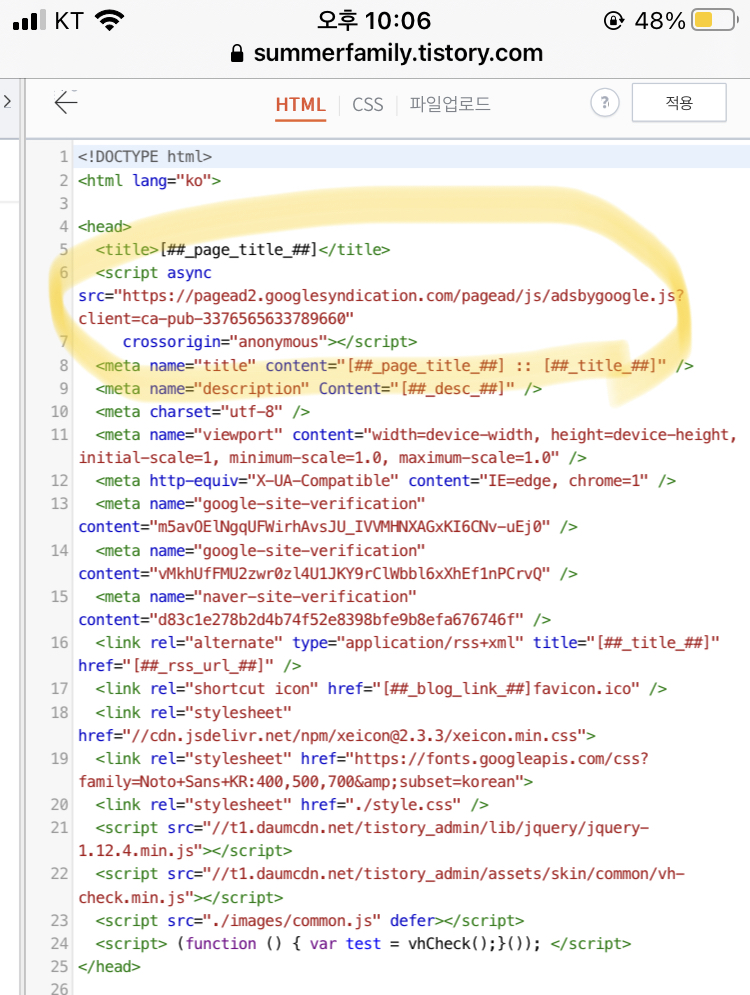Apply changes with 적용 button
Viewport: 750px width, 995px height.
[679, 102]
